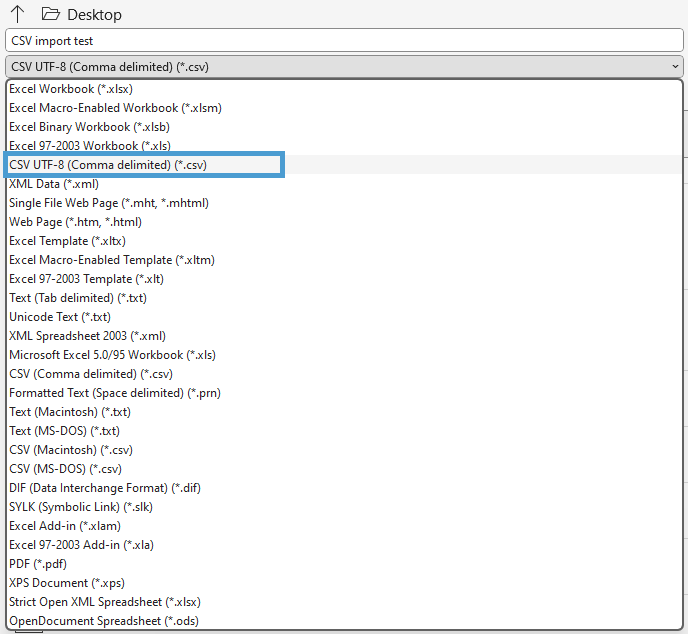Image resolution: width=688 pixels, height=634 pixels.
Task: Choose Excel 97-2003 Template (*.xlt)
Action: click(x=344, y=279)
